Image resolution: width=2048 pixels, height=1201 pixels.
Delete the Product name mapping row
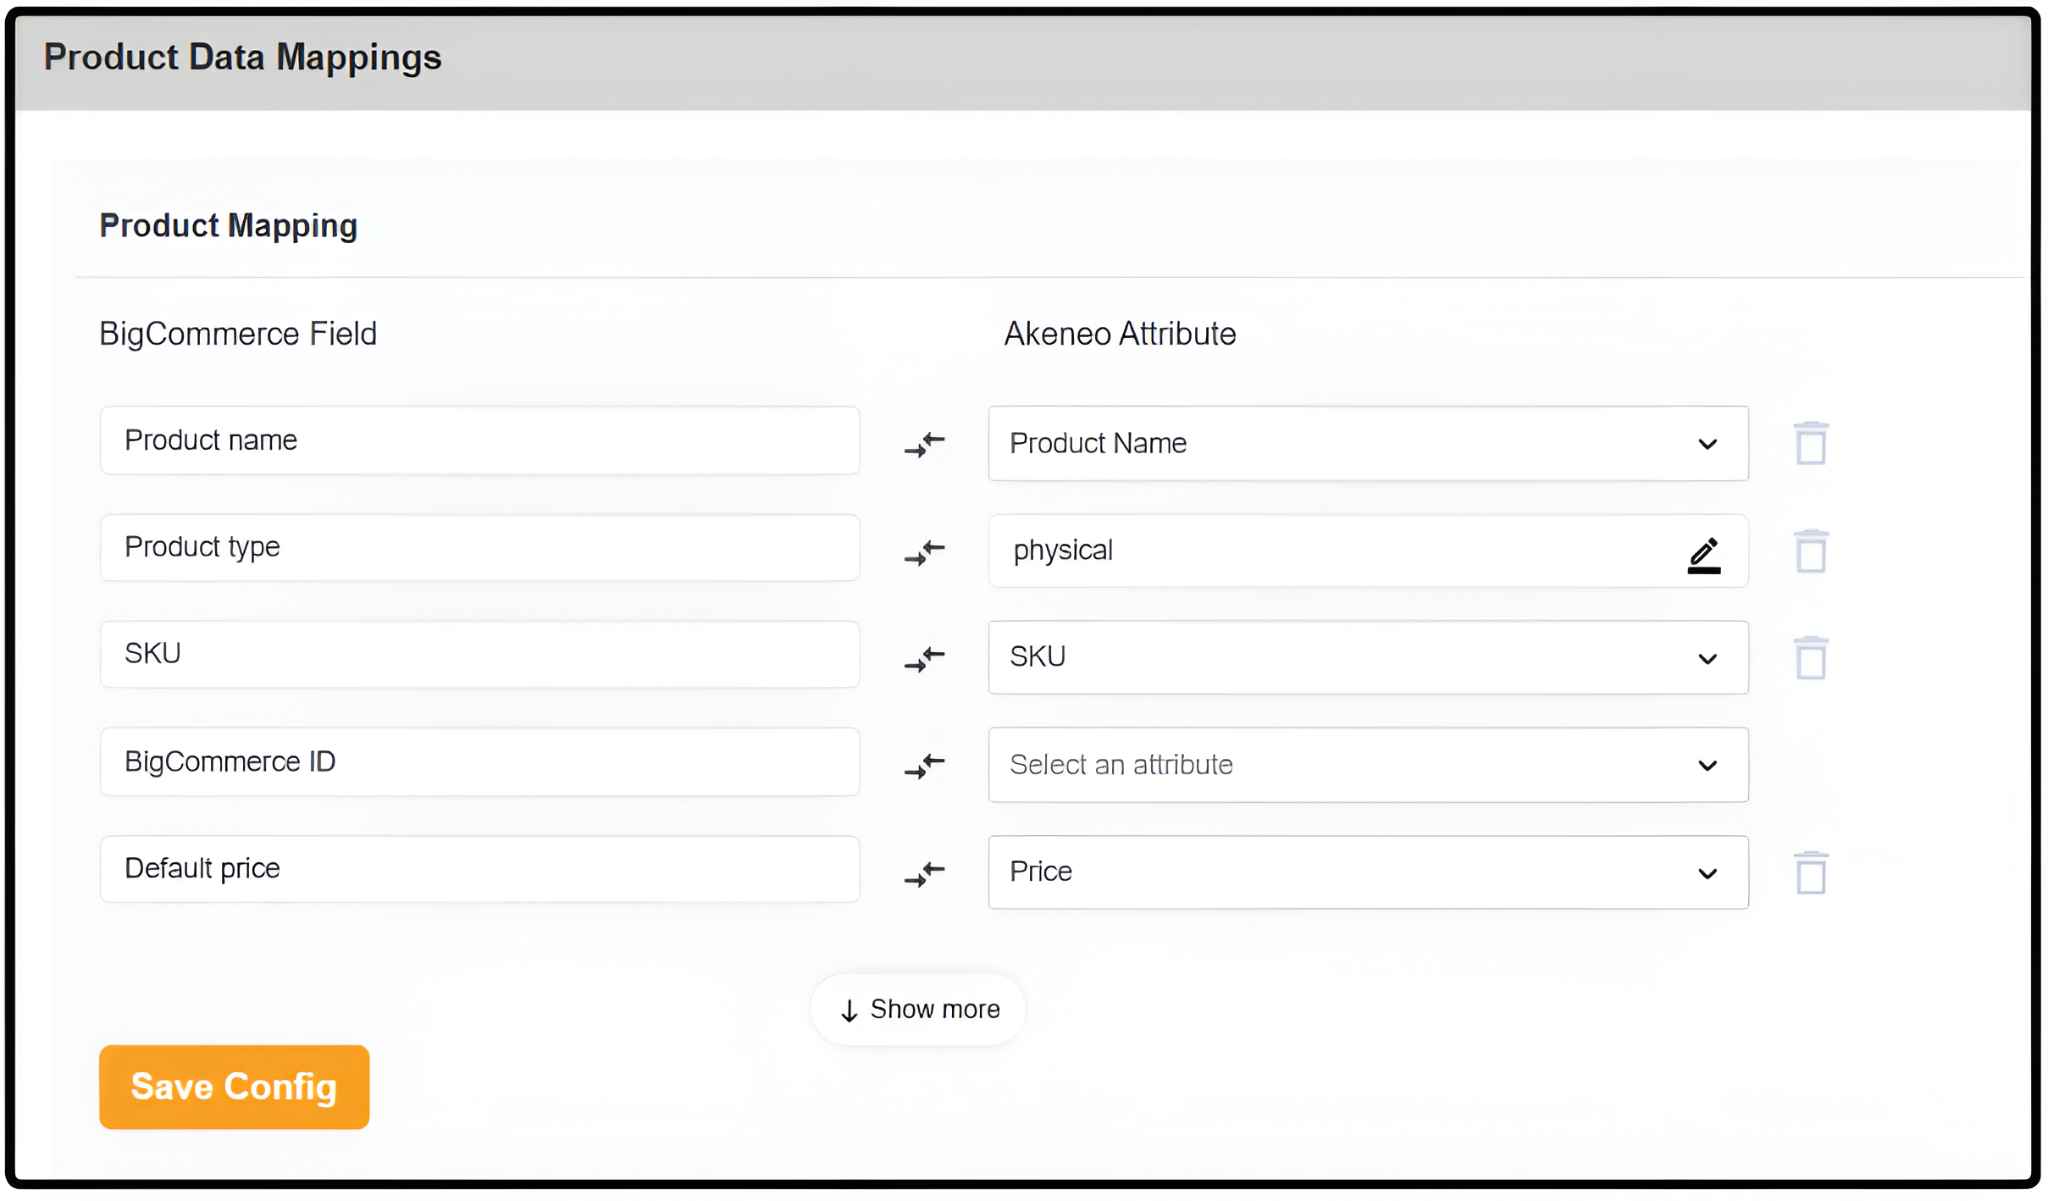pos(1810,443)
